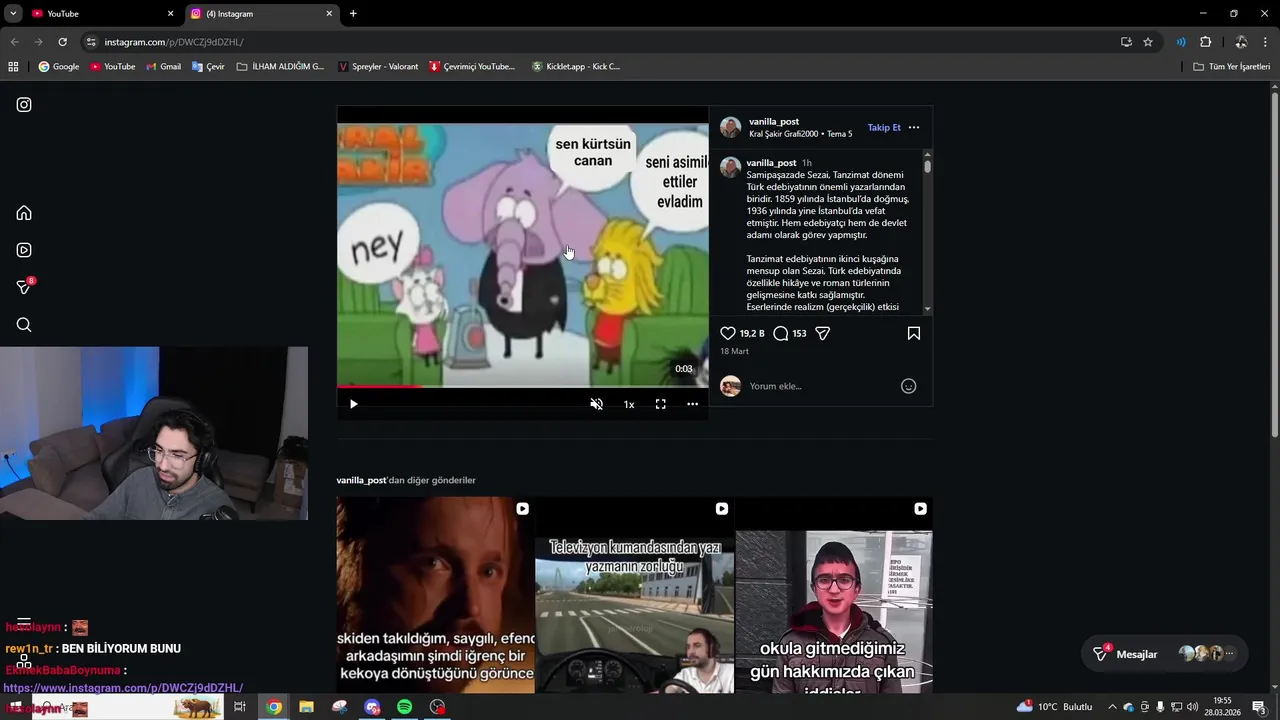1280x720 pixels.
Task: Open YouTube bookmark in bookmarks bar
Action: [113, 67]
